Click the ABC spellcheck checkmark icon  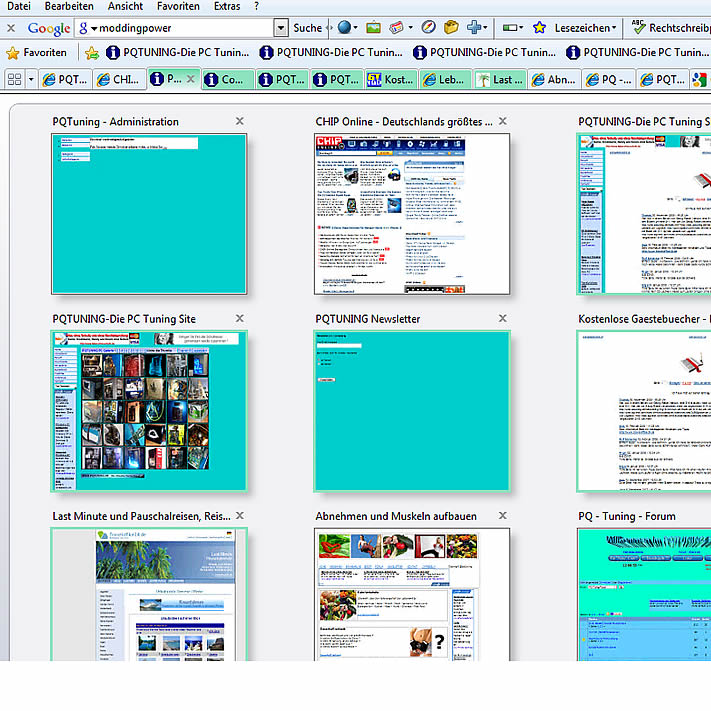[x=638, y=27]
